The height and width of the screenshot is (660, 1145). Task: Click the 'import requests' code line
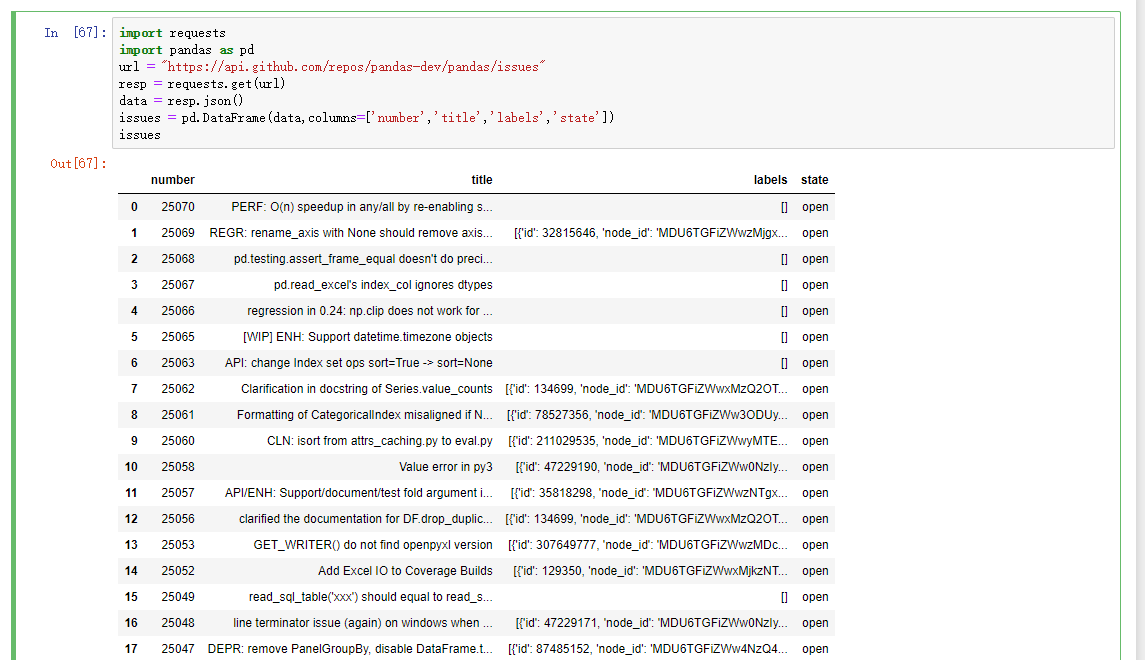pos(172,33)
